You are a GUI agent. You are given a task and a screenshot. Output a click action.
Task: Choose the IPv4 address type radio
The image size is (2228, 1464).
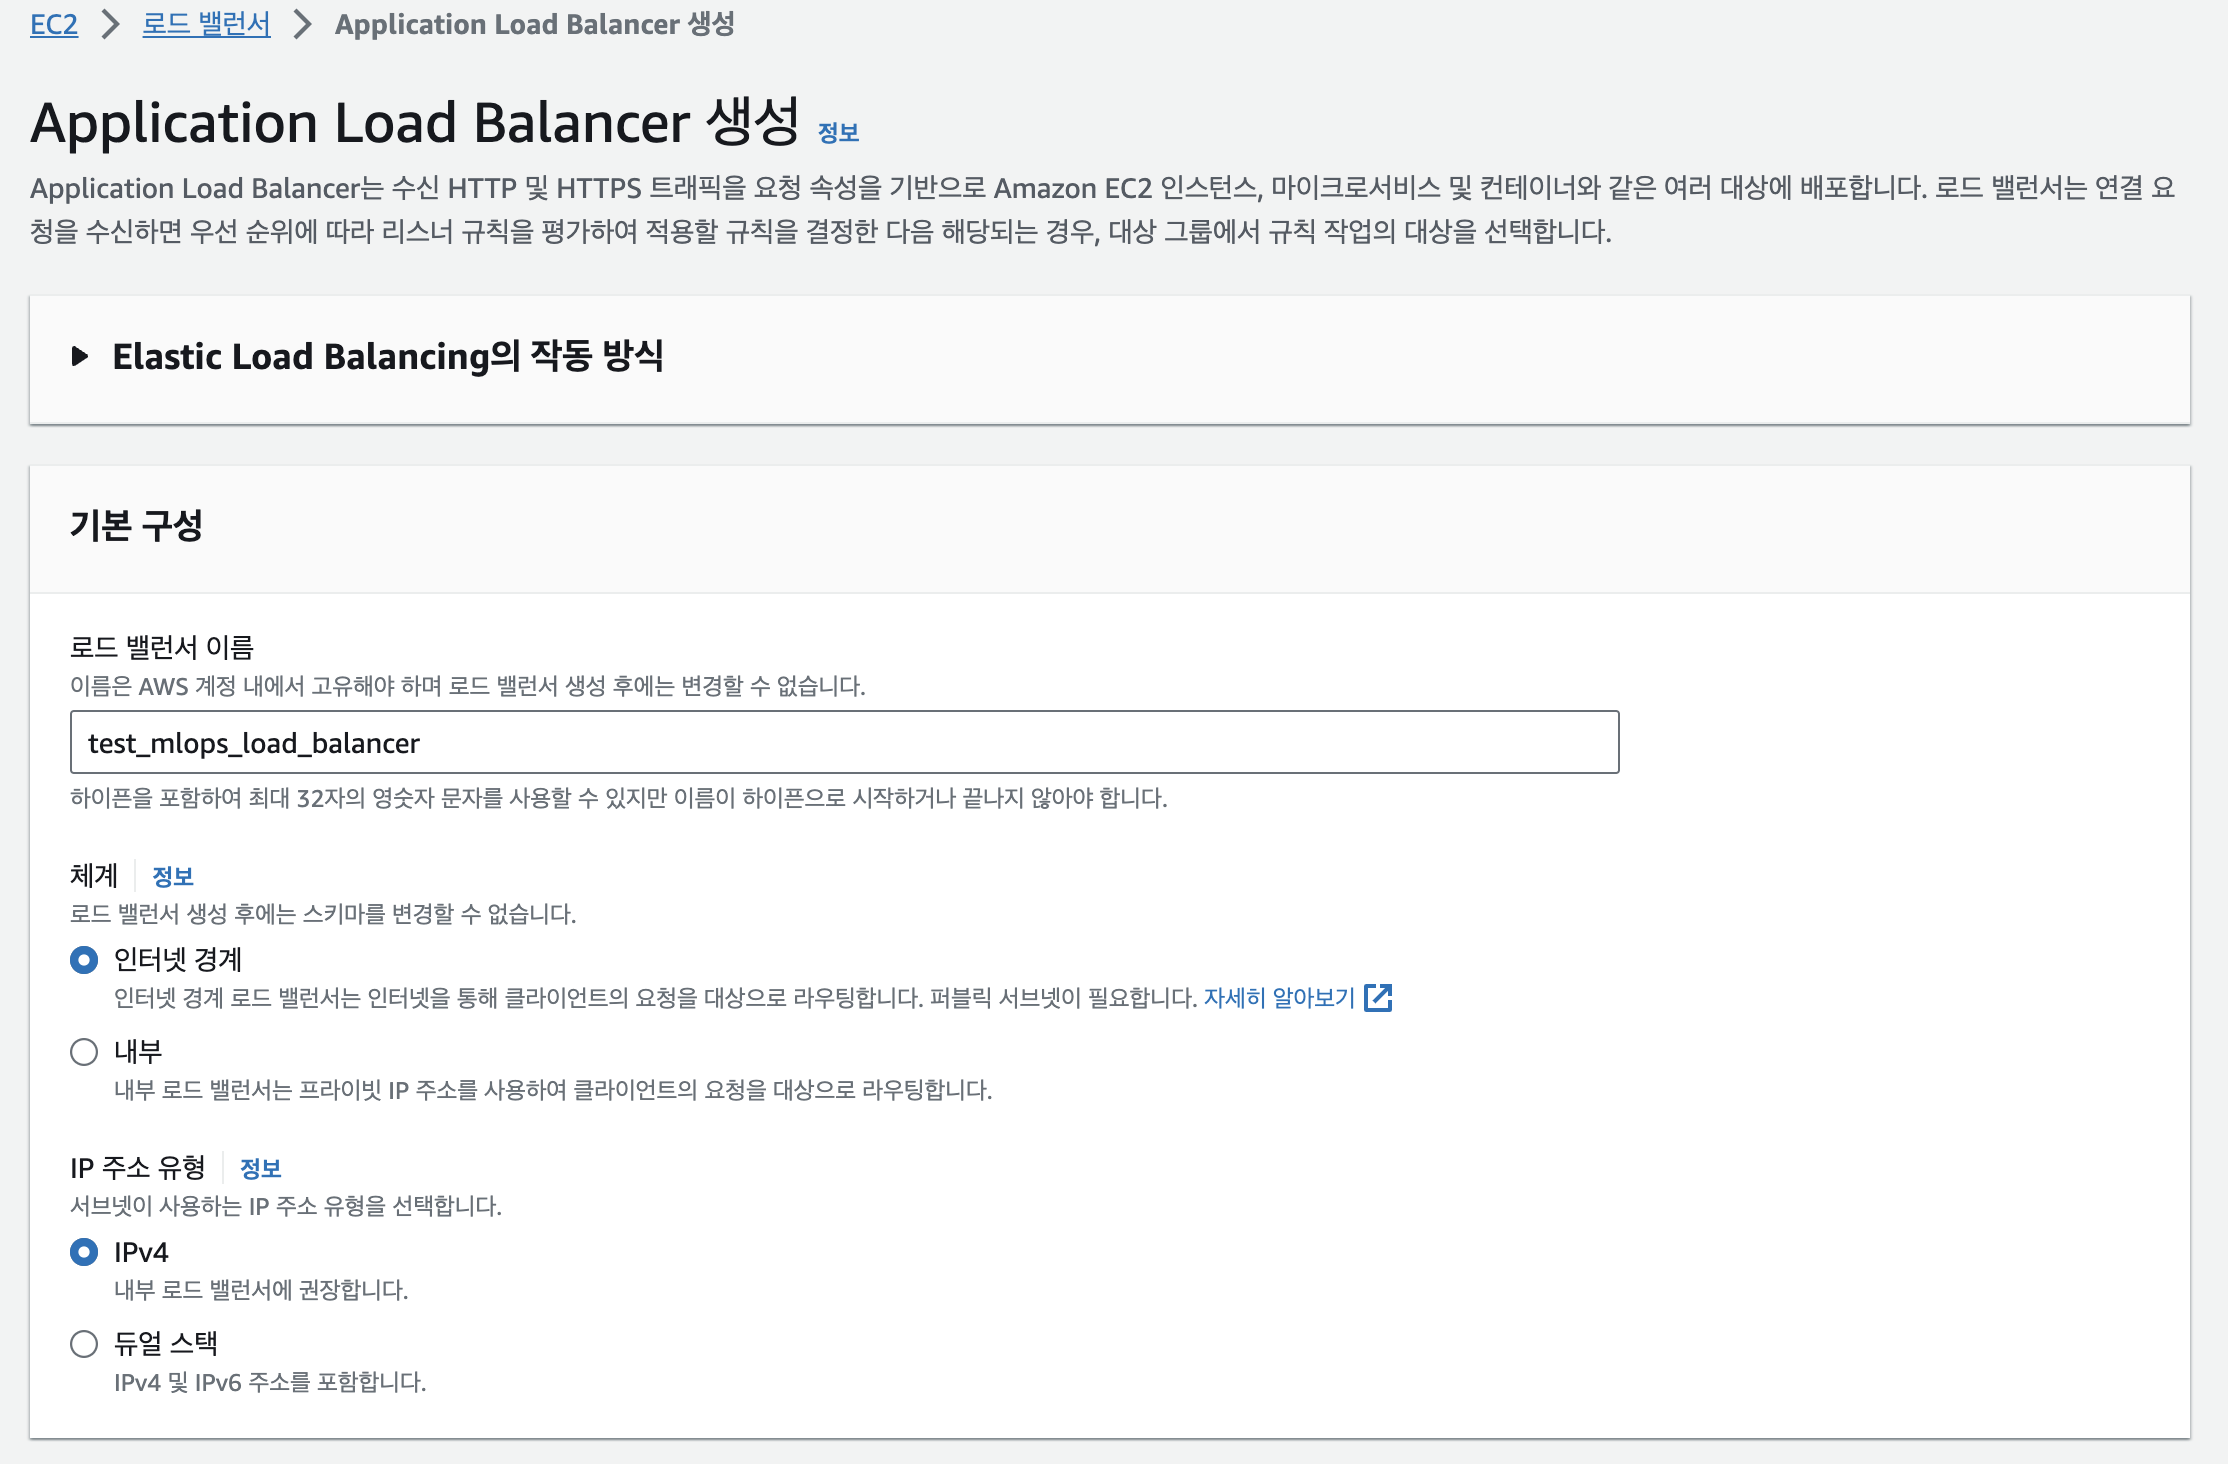pos(84,1252)
